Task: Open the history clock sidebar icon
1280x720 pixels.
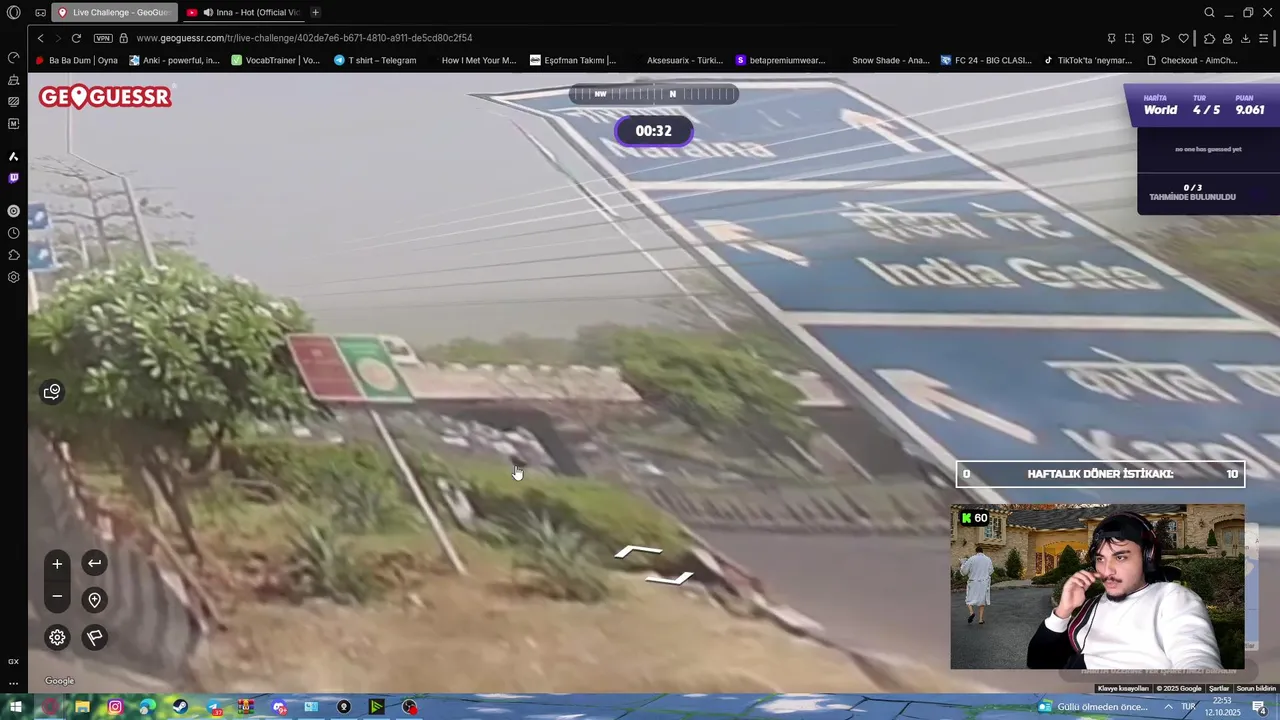Action: tap(14, 233)
